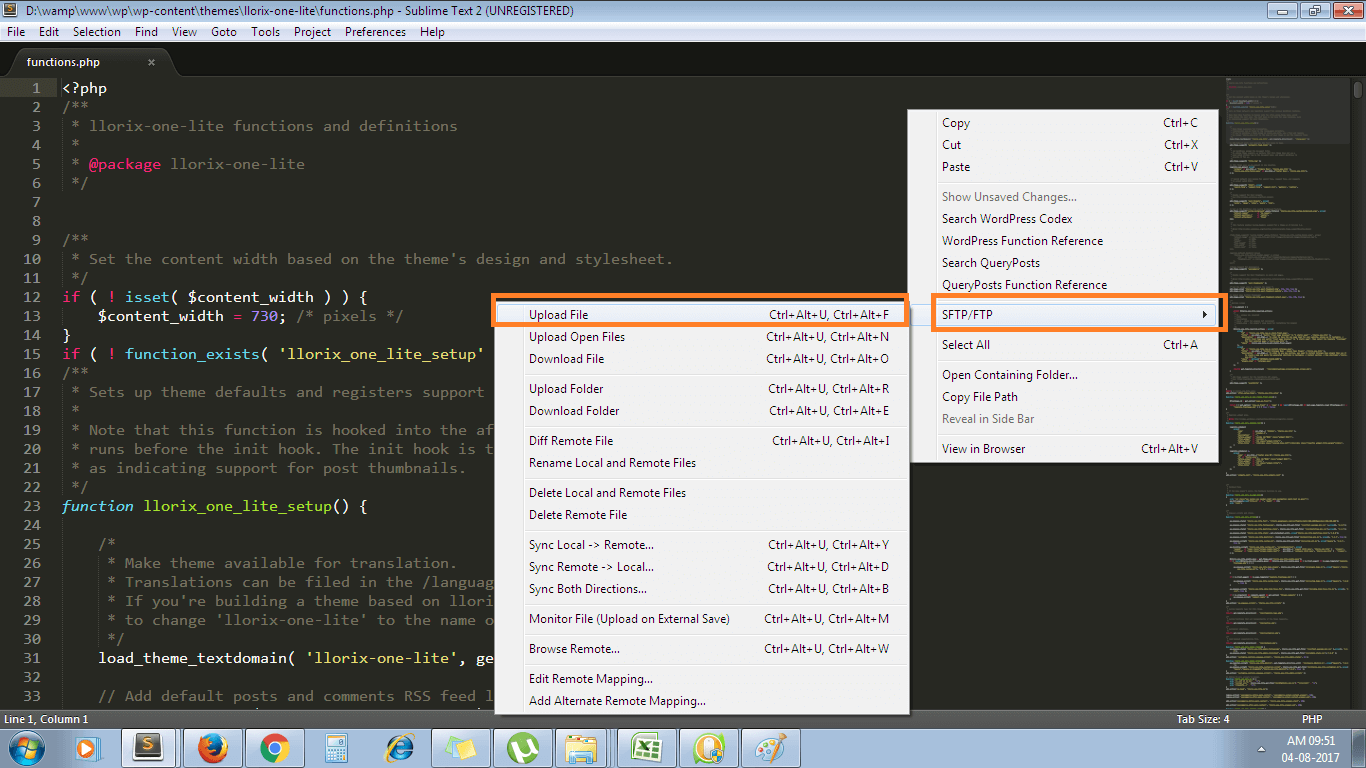Open Windows Explorer folder icon in taskbar
Screen dimensions: 1366x768
point(582,748)
